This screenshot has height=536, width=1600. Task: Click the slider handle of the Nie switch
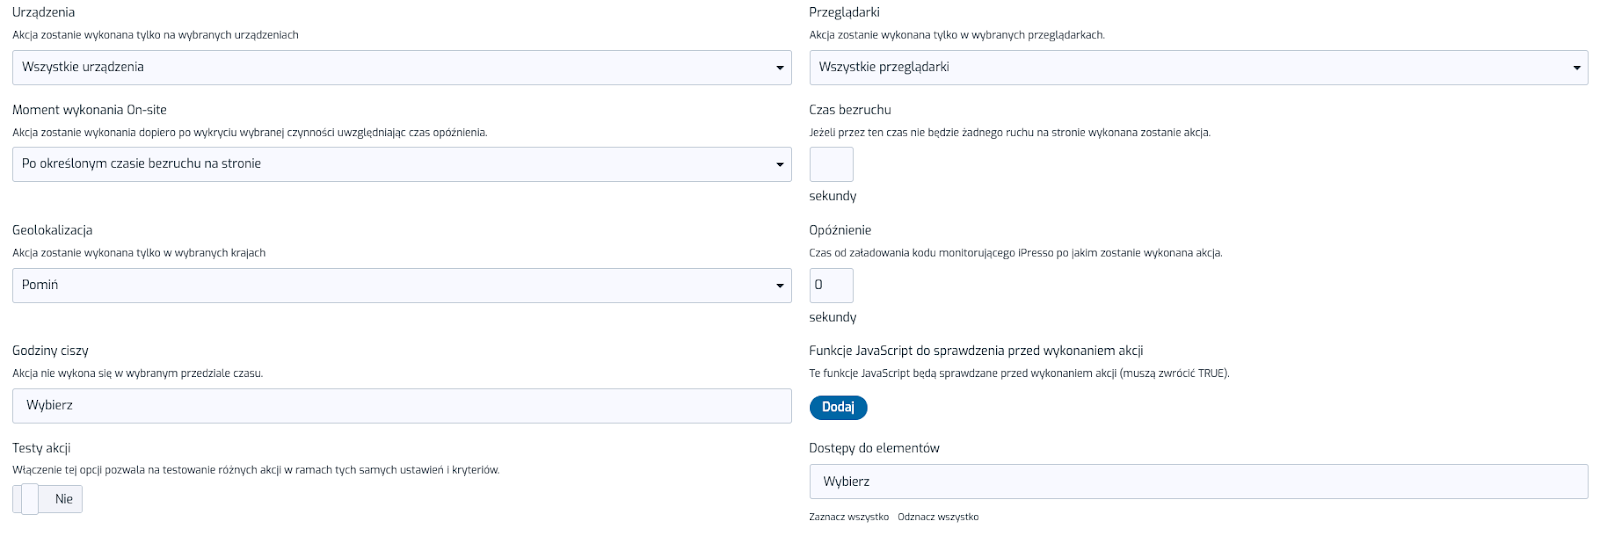(30, 499)
